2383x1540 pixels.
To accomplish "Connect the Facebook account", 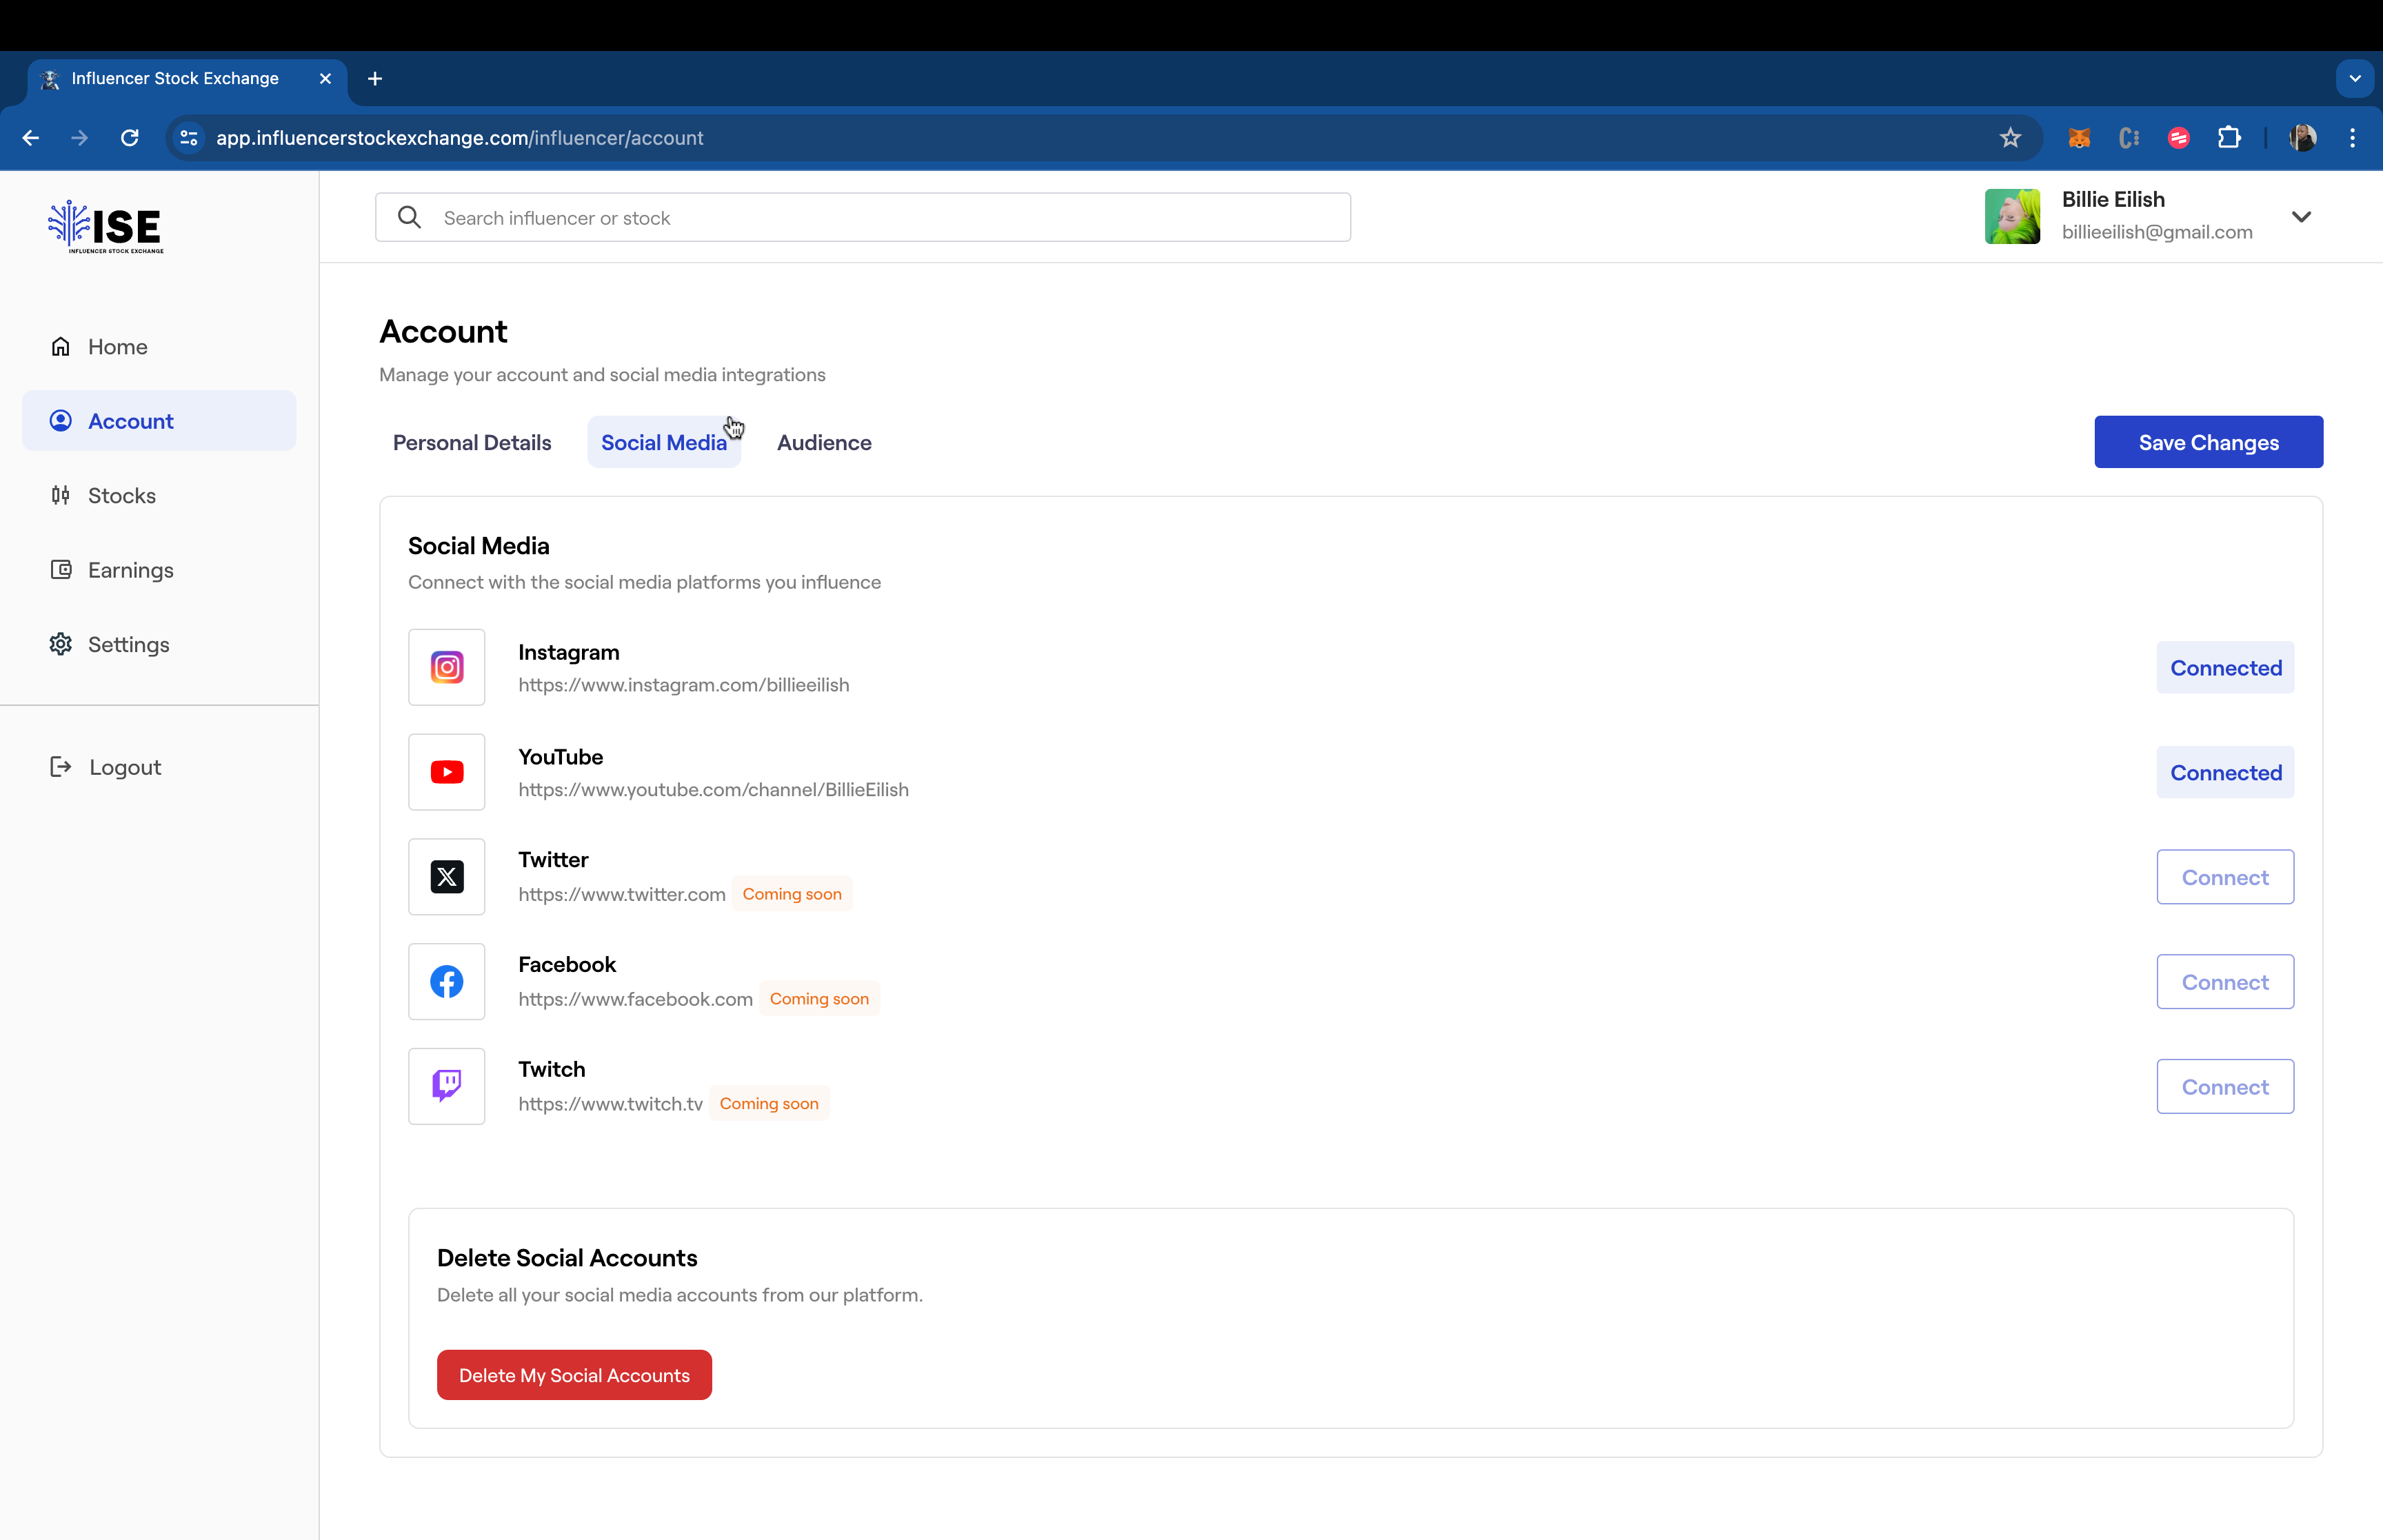I will [x=2225, y=982].
